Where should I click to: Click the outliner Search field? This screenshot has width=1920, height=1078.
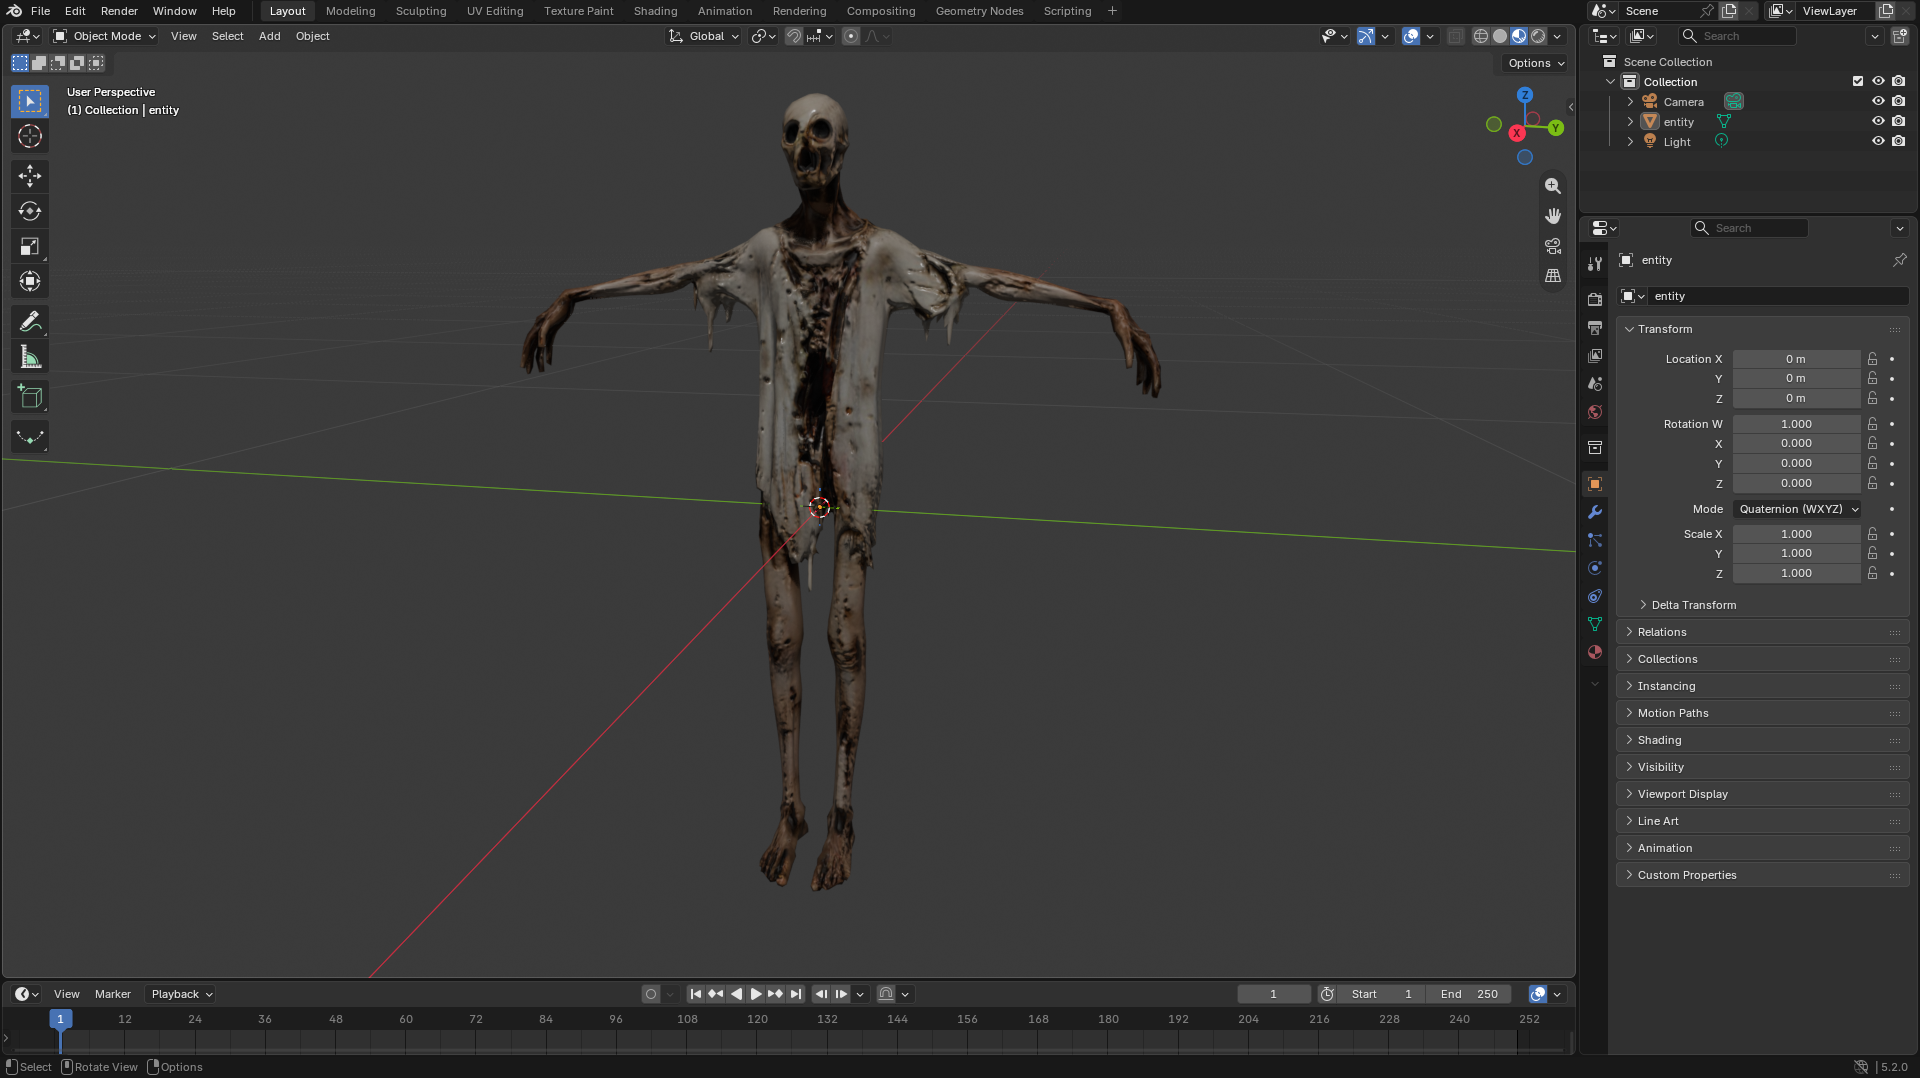(1739, 36)
